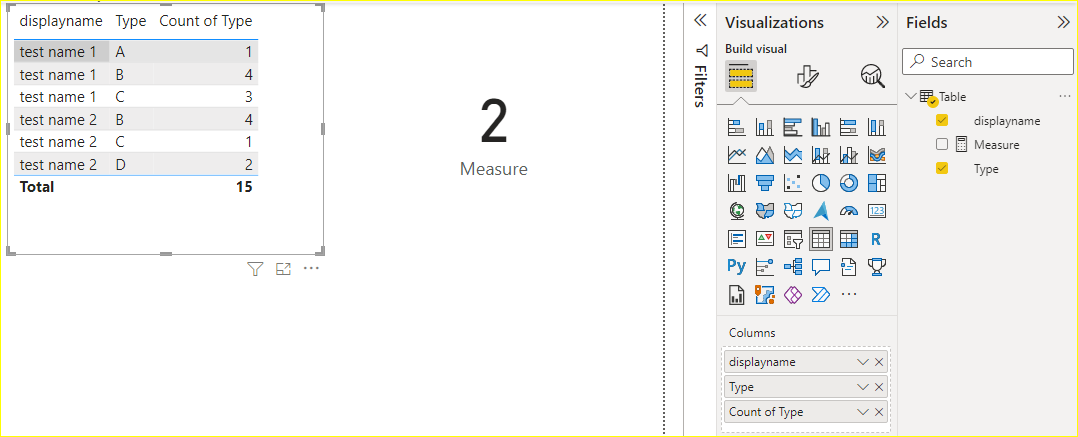Screen dimensions: 1078x437
Task: Select the clustered column chart visual
Action: tap(821, 127)
